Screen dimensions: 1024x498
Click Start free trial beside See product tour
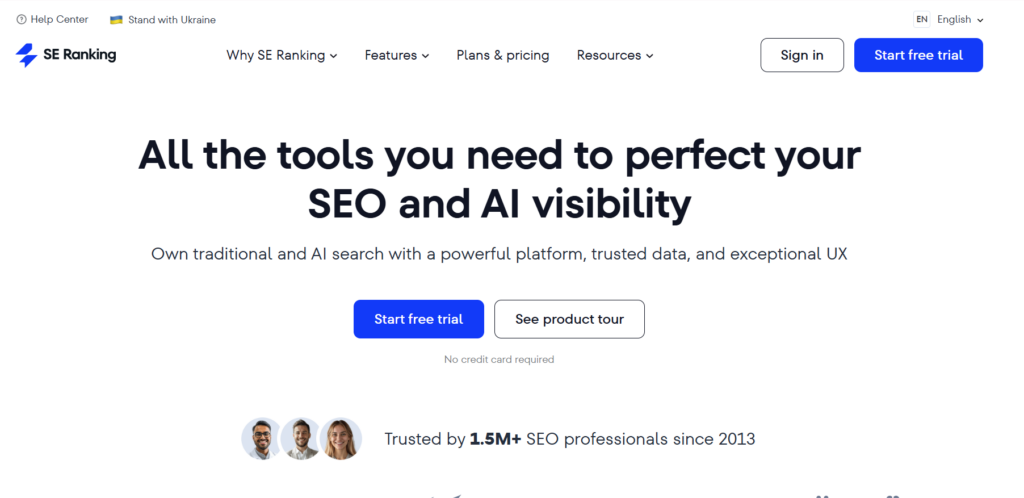pos(418,319)
